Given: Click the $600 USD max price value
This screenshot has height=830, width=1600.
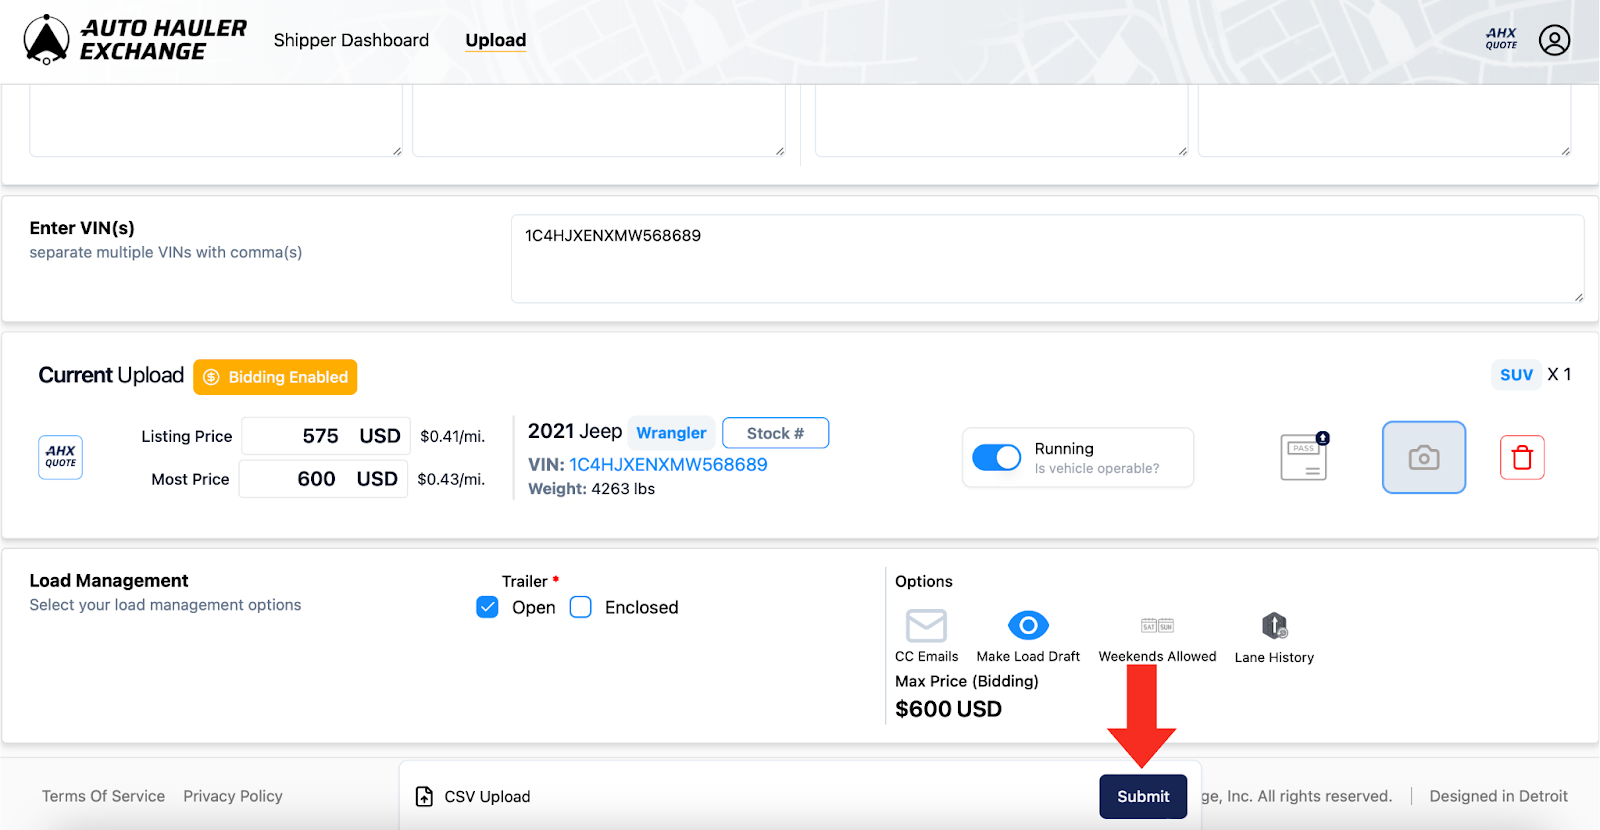Looking at the screenshot, I should [x=948, y=709].
